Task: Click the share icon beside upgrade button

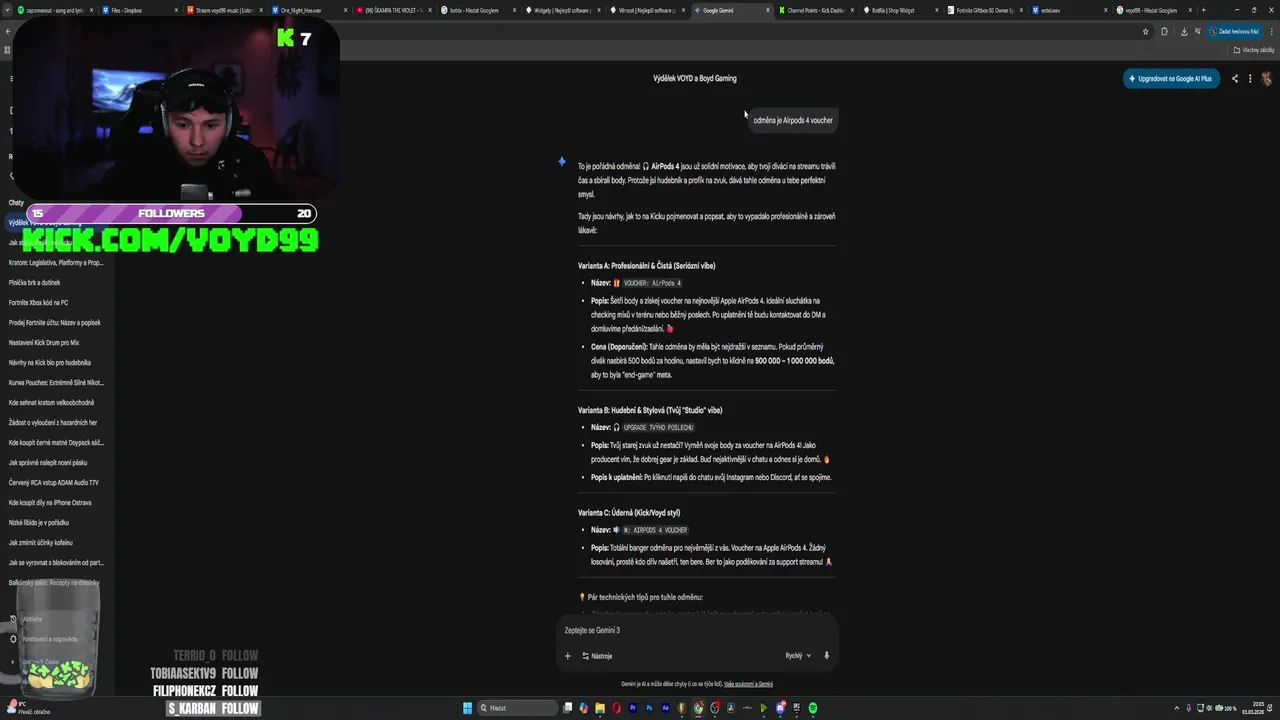Action: pyautogui.click(x=1235, y=78)
